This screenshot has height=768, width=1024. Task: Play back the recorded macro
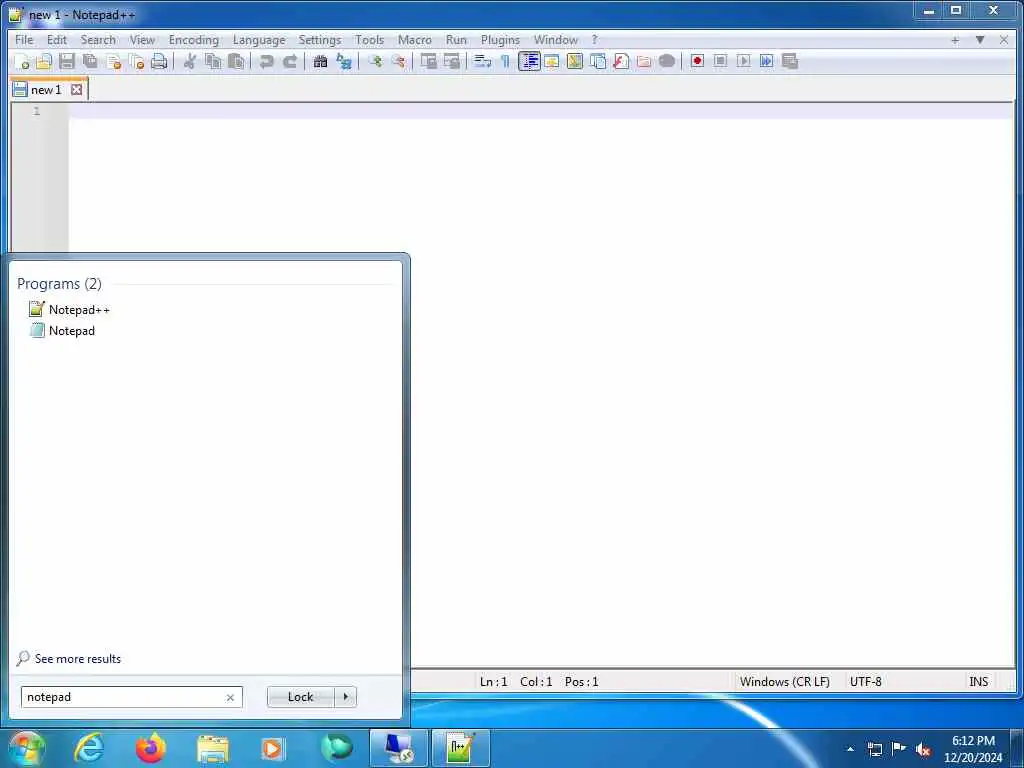(743, 61)
